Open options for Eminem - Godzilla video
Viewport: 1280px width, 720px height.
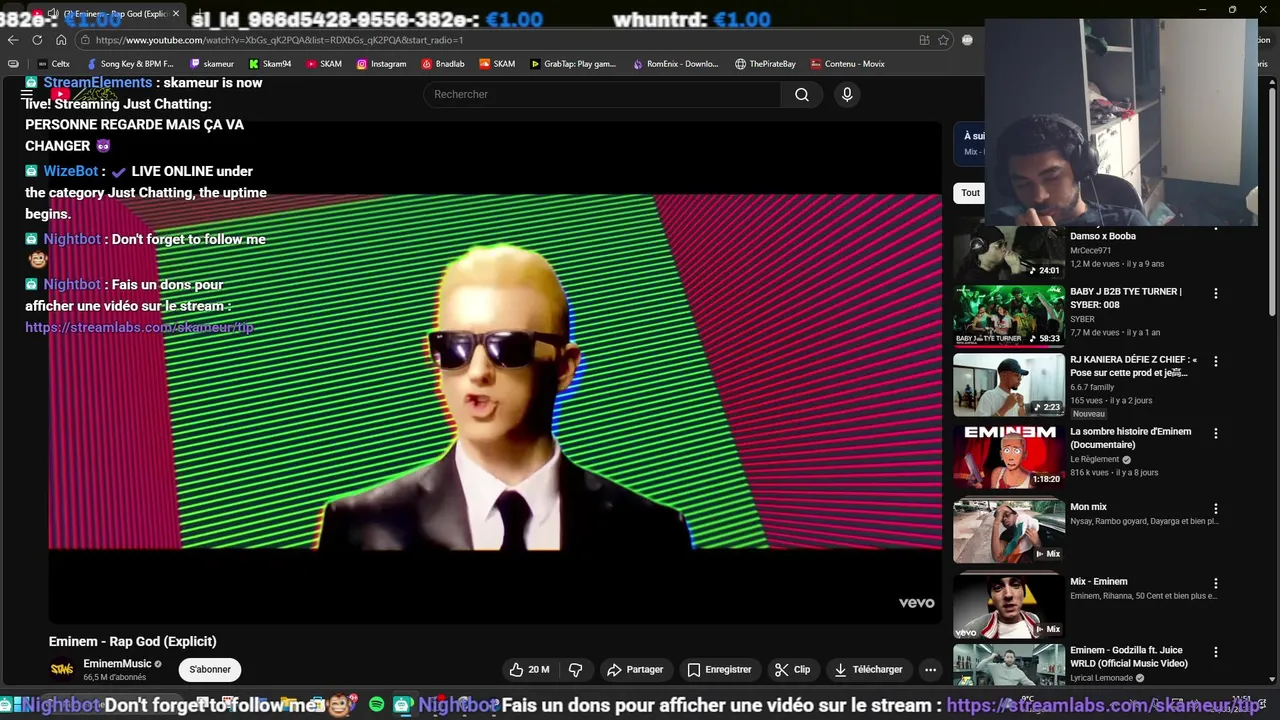[x=1216, y=653]
